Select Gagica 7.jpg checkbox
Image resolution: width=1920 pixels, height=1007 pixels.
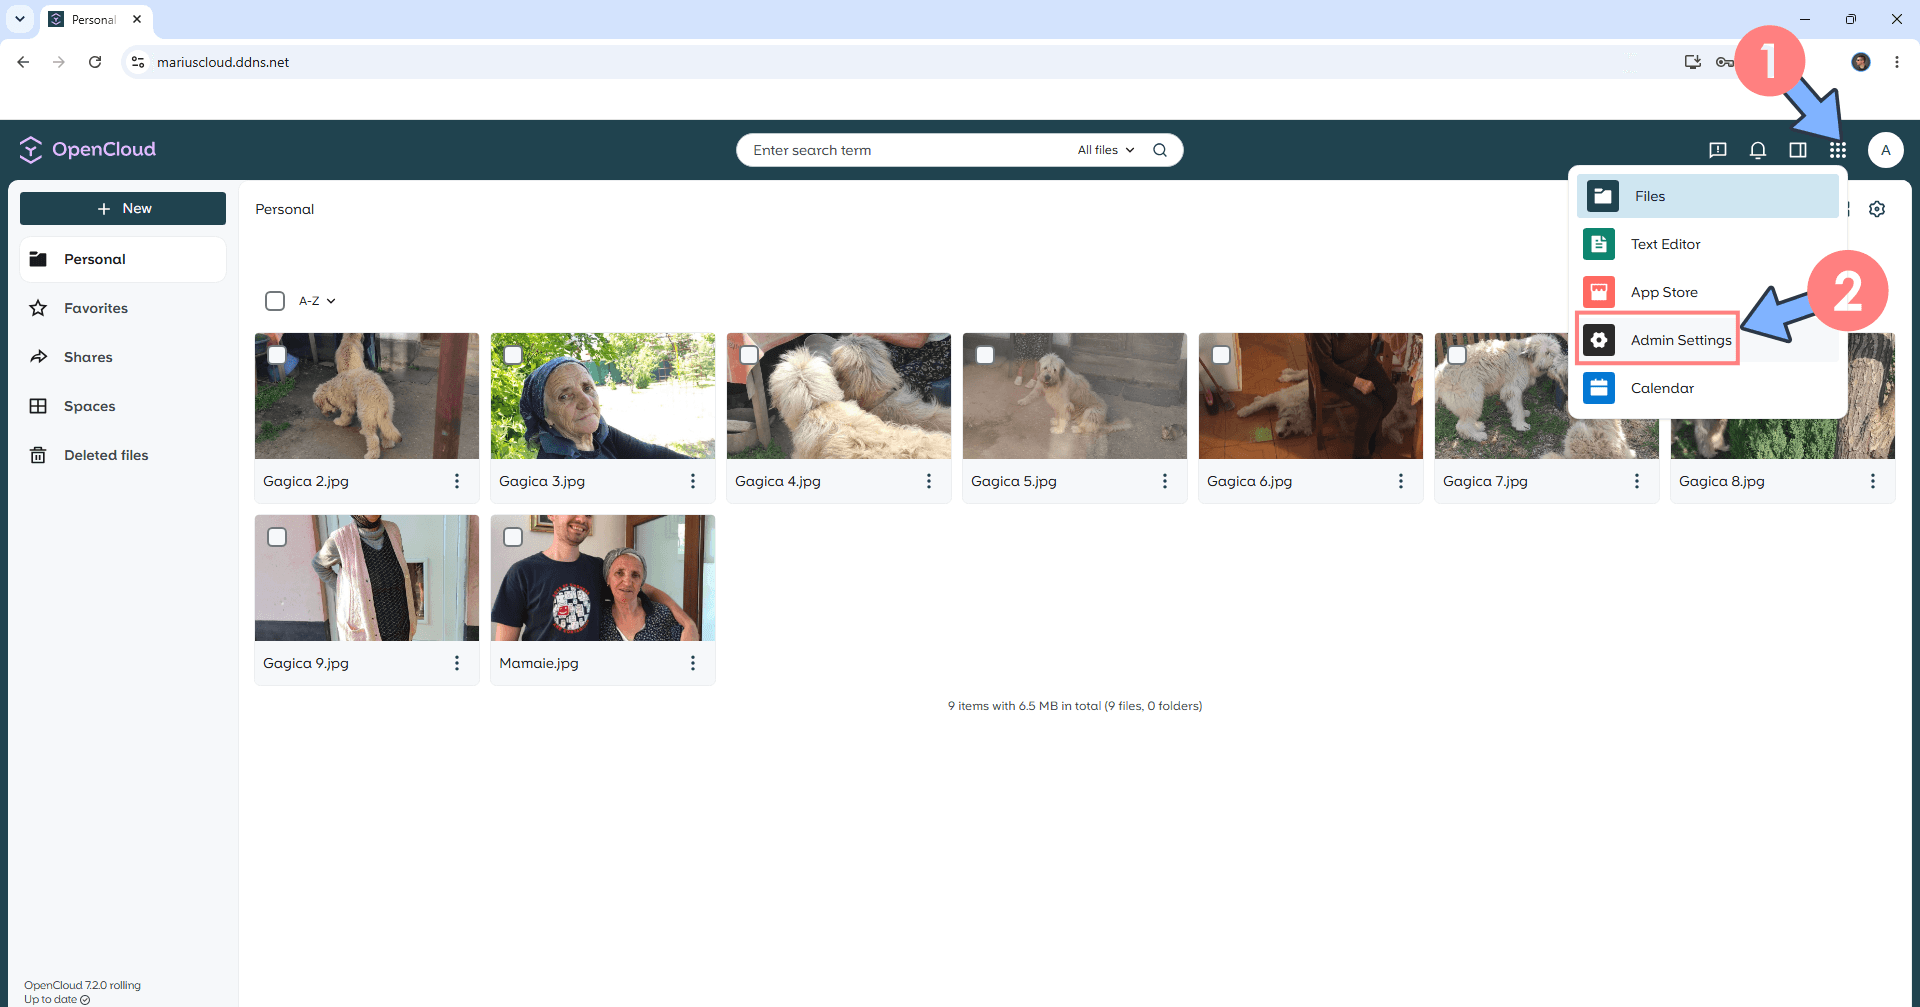pos(1457,355)
